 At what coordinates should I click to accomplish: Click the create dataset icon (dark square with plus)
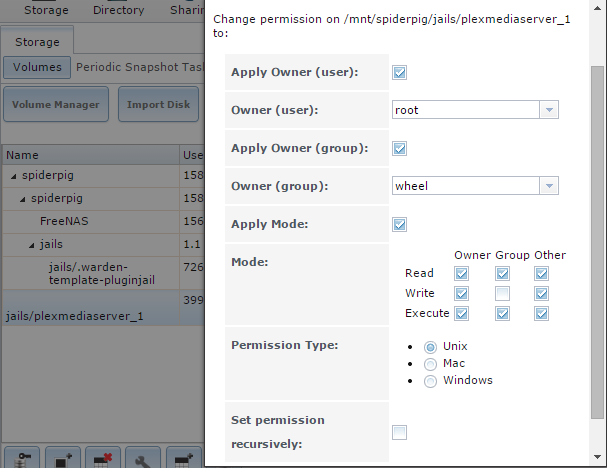[x=62, y=460]
